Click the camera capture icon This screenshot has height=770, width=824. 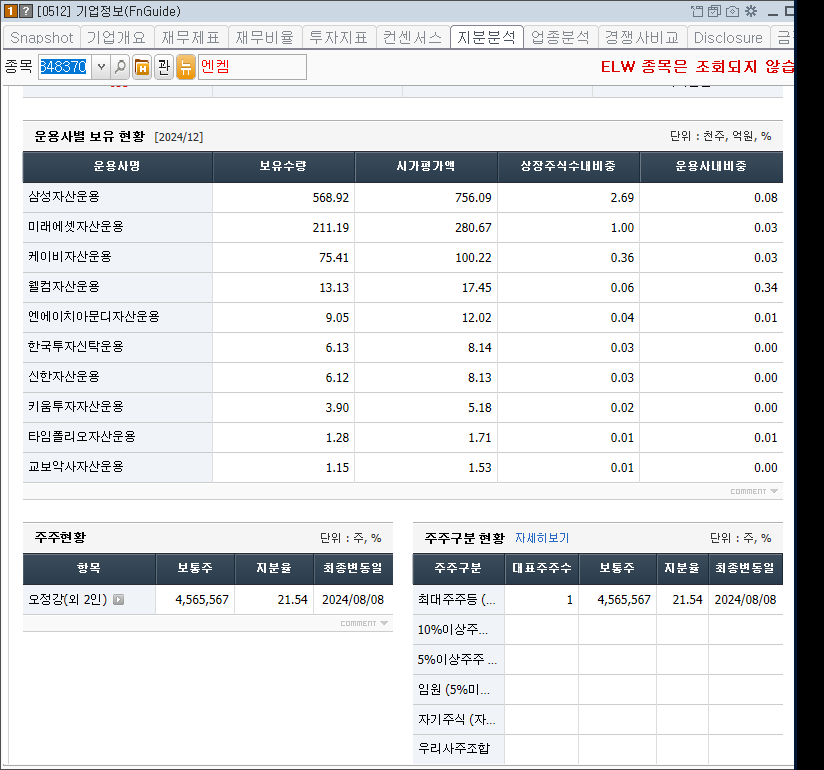tap(732, 11)
